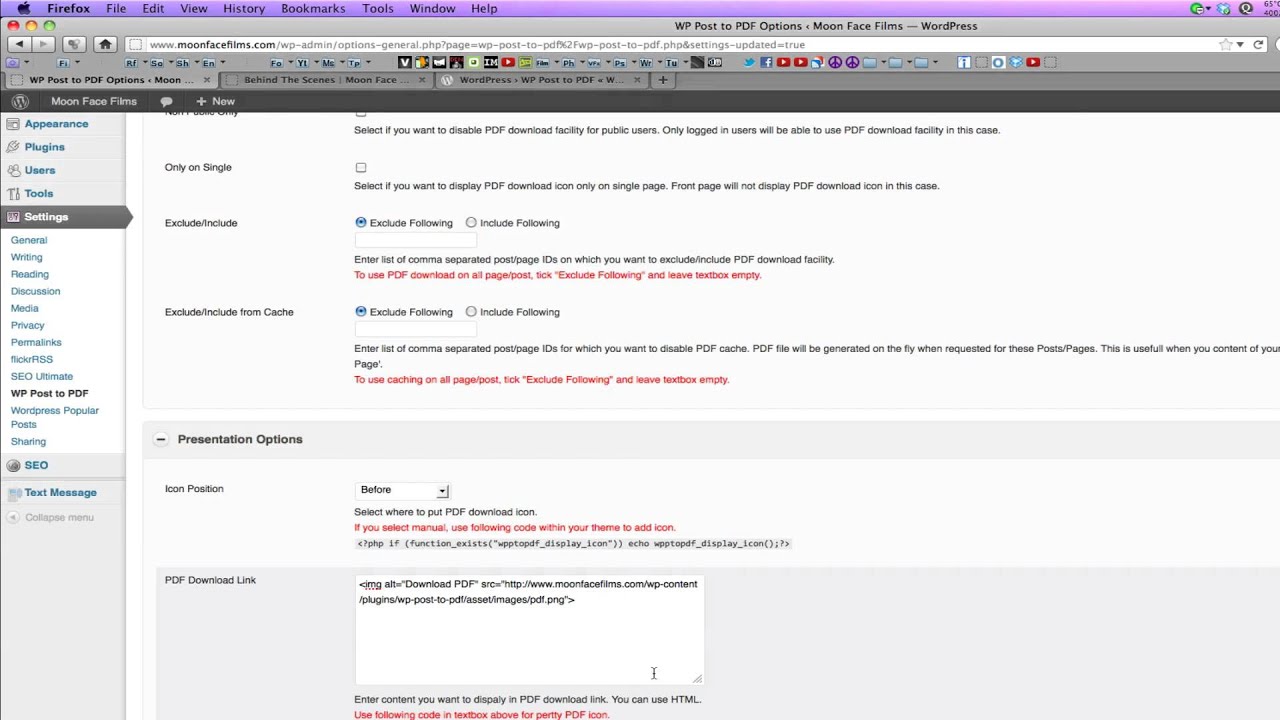Visit Moon Face Films site link
Screen dimensions: 1280x720
[x=94, y=101]
